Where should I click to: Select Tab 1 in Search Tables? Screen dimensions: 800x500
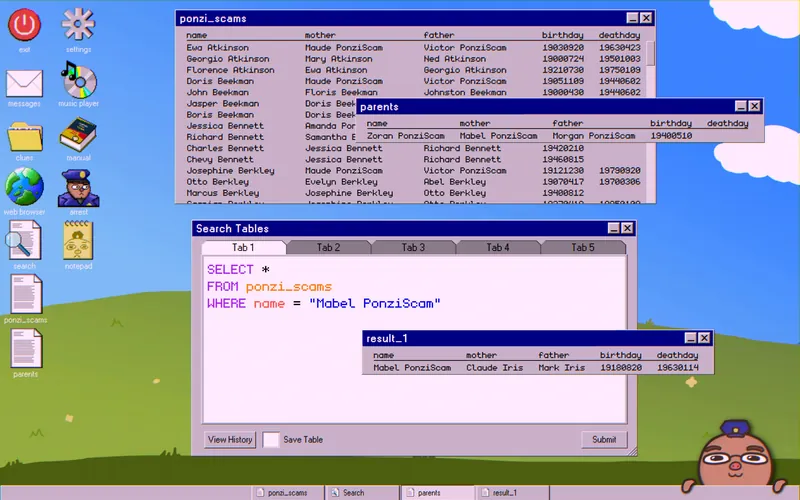[243, 247]
